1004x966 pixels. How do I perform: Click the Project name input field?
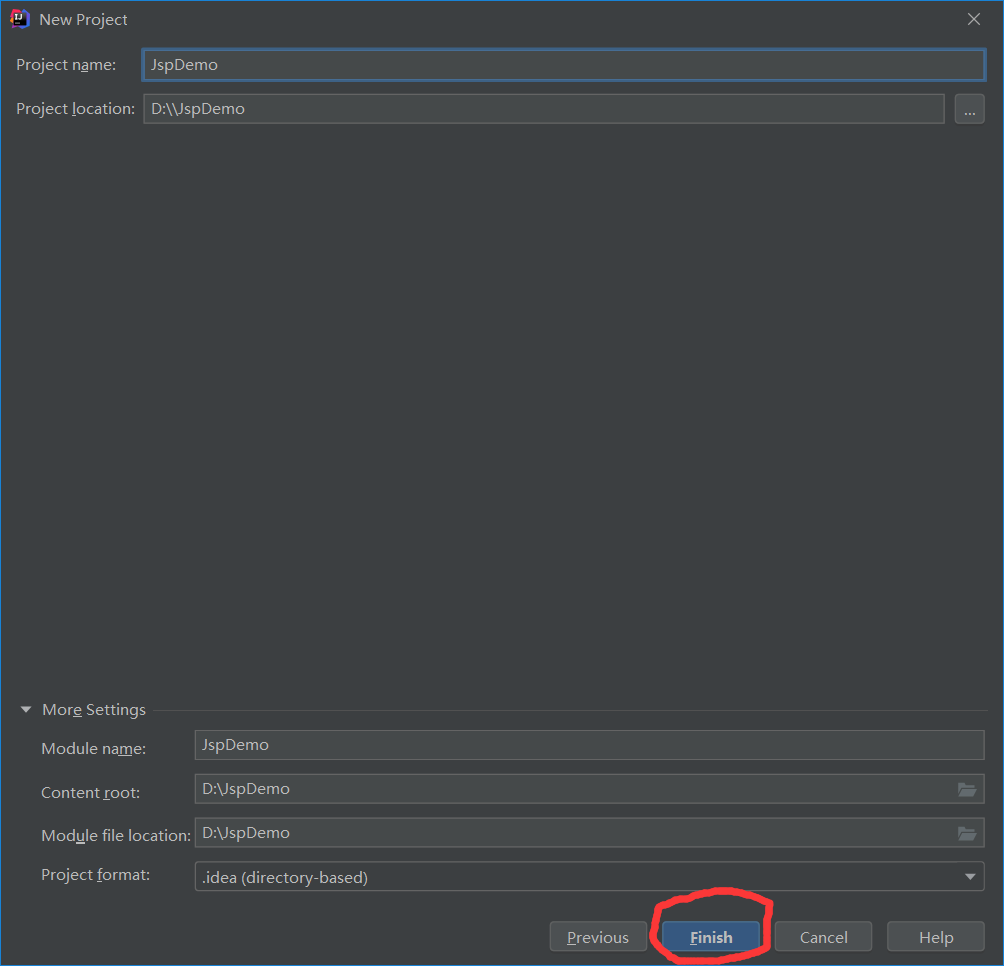click(563, 65)
